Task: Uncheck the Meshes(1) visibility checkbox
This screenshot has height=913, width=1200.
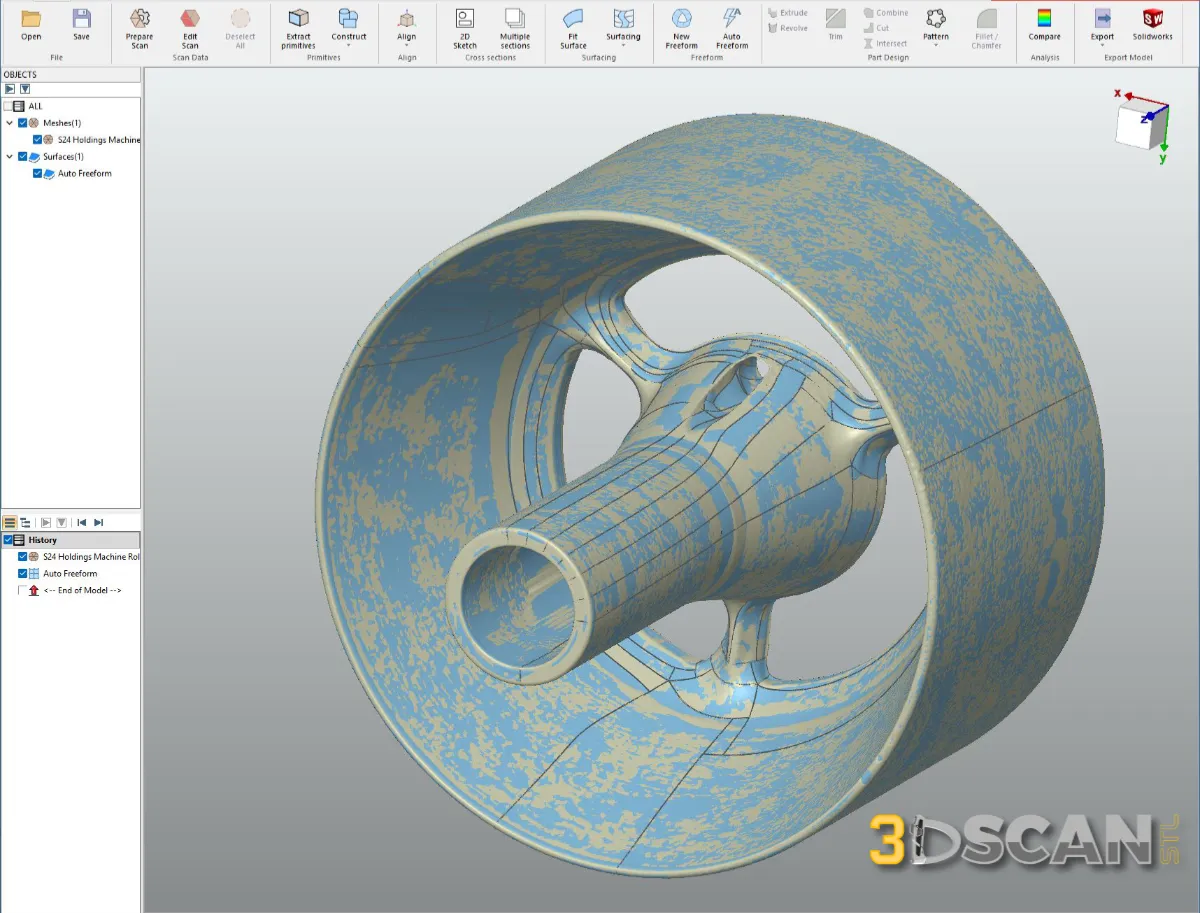Action: pyautogui.click(x=23, y=123)
